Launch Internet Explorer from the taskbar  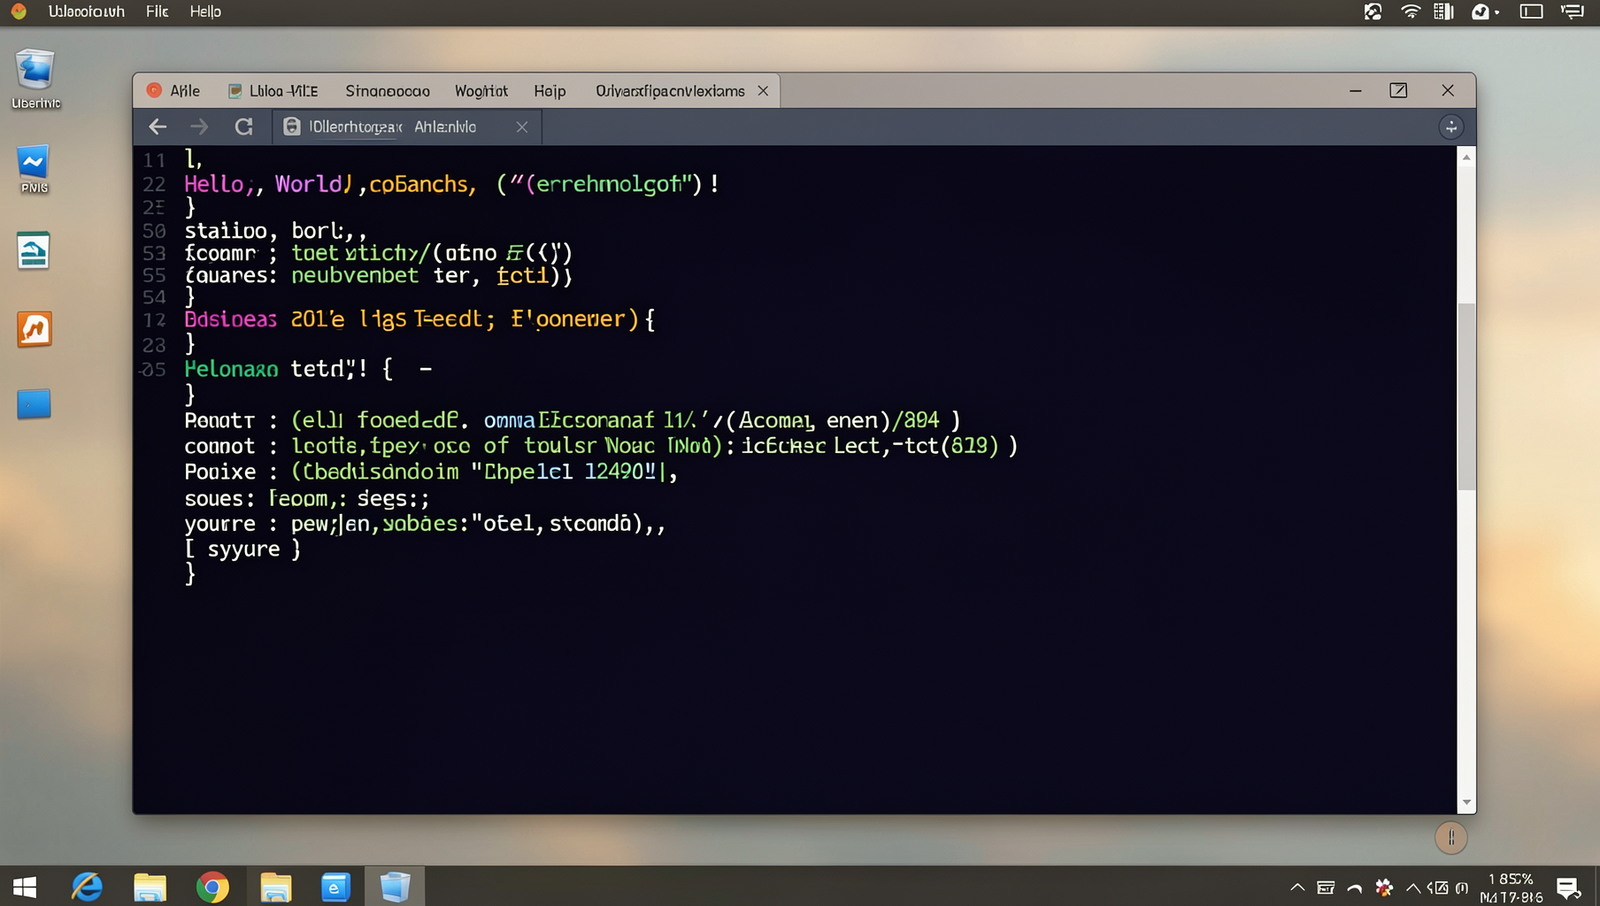[87, 887]
